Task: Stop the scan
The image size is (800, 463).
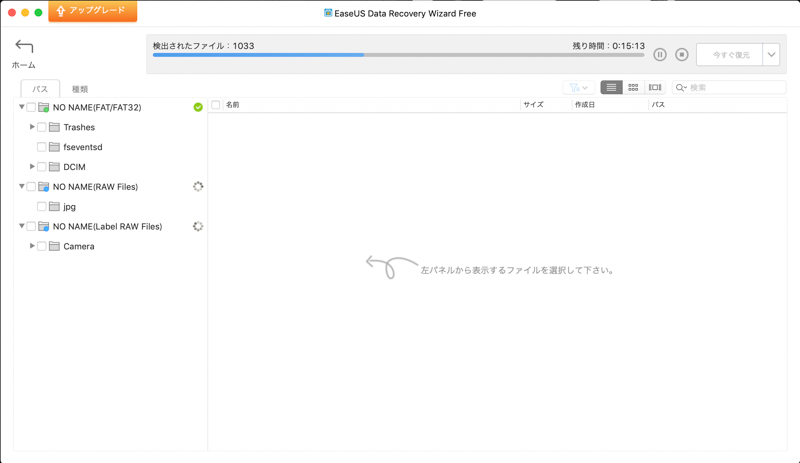Action: (x=682, y=55)
